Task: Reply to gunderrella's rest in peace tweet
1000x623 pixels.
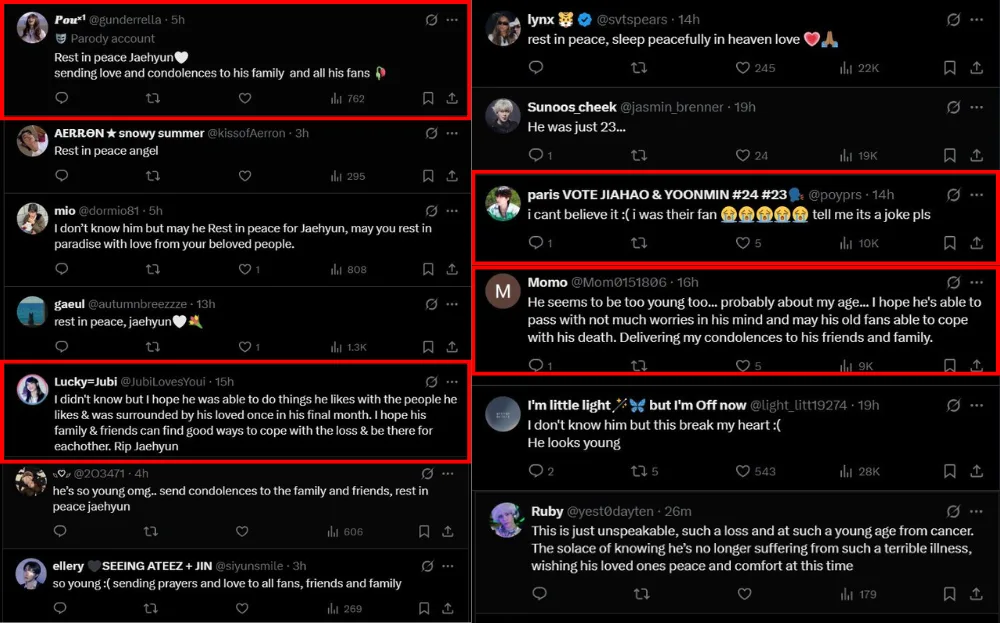Action: coord(62,98)
